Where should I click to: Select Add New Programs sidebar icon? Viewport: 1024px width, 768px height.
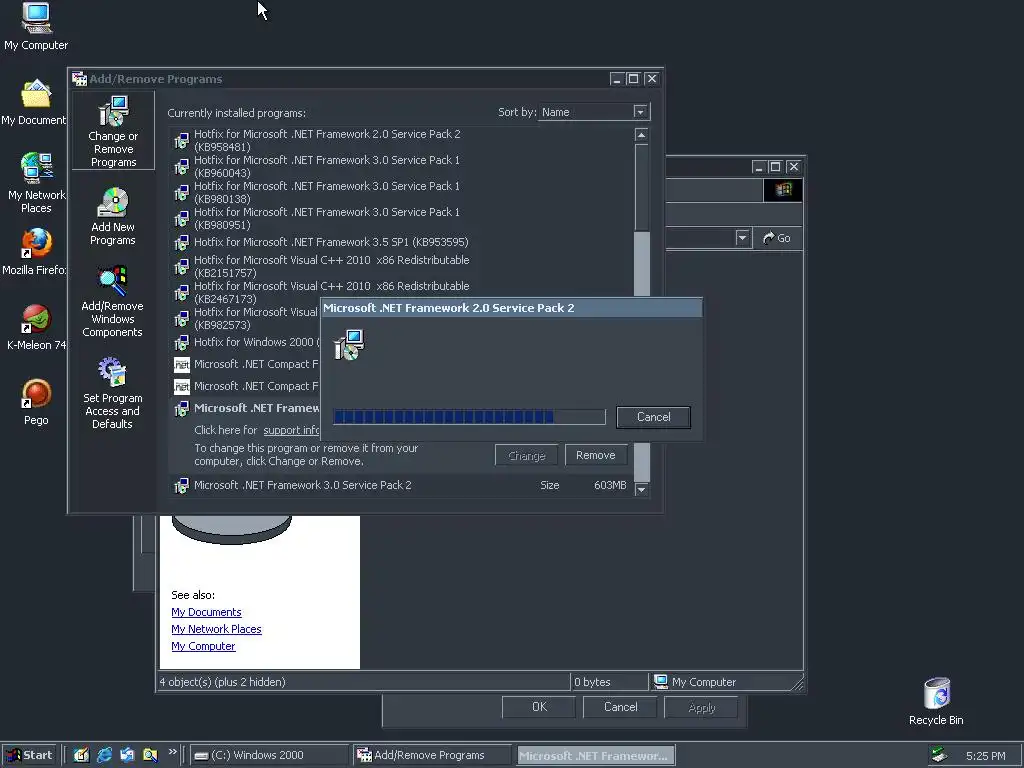[113, 217]
